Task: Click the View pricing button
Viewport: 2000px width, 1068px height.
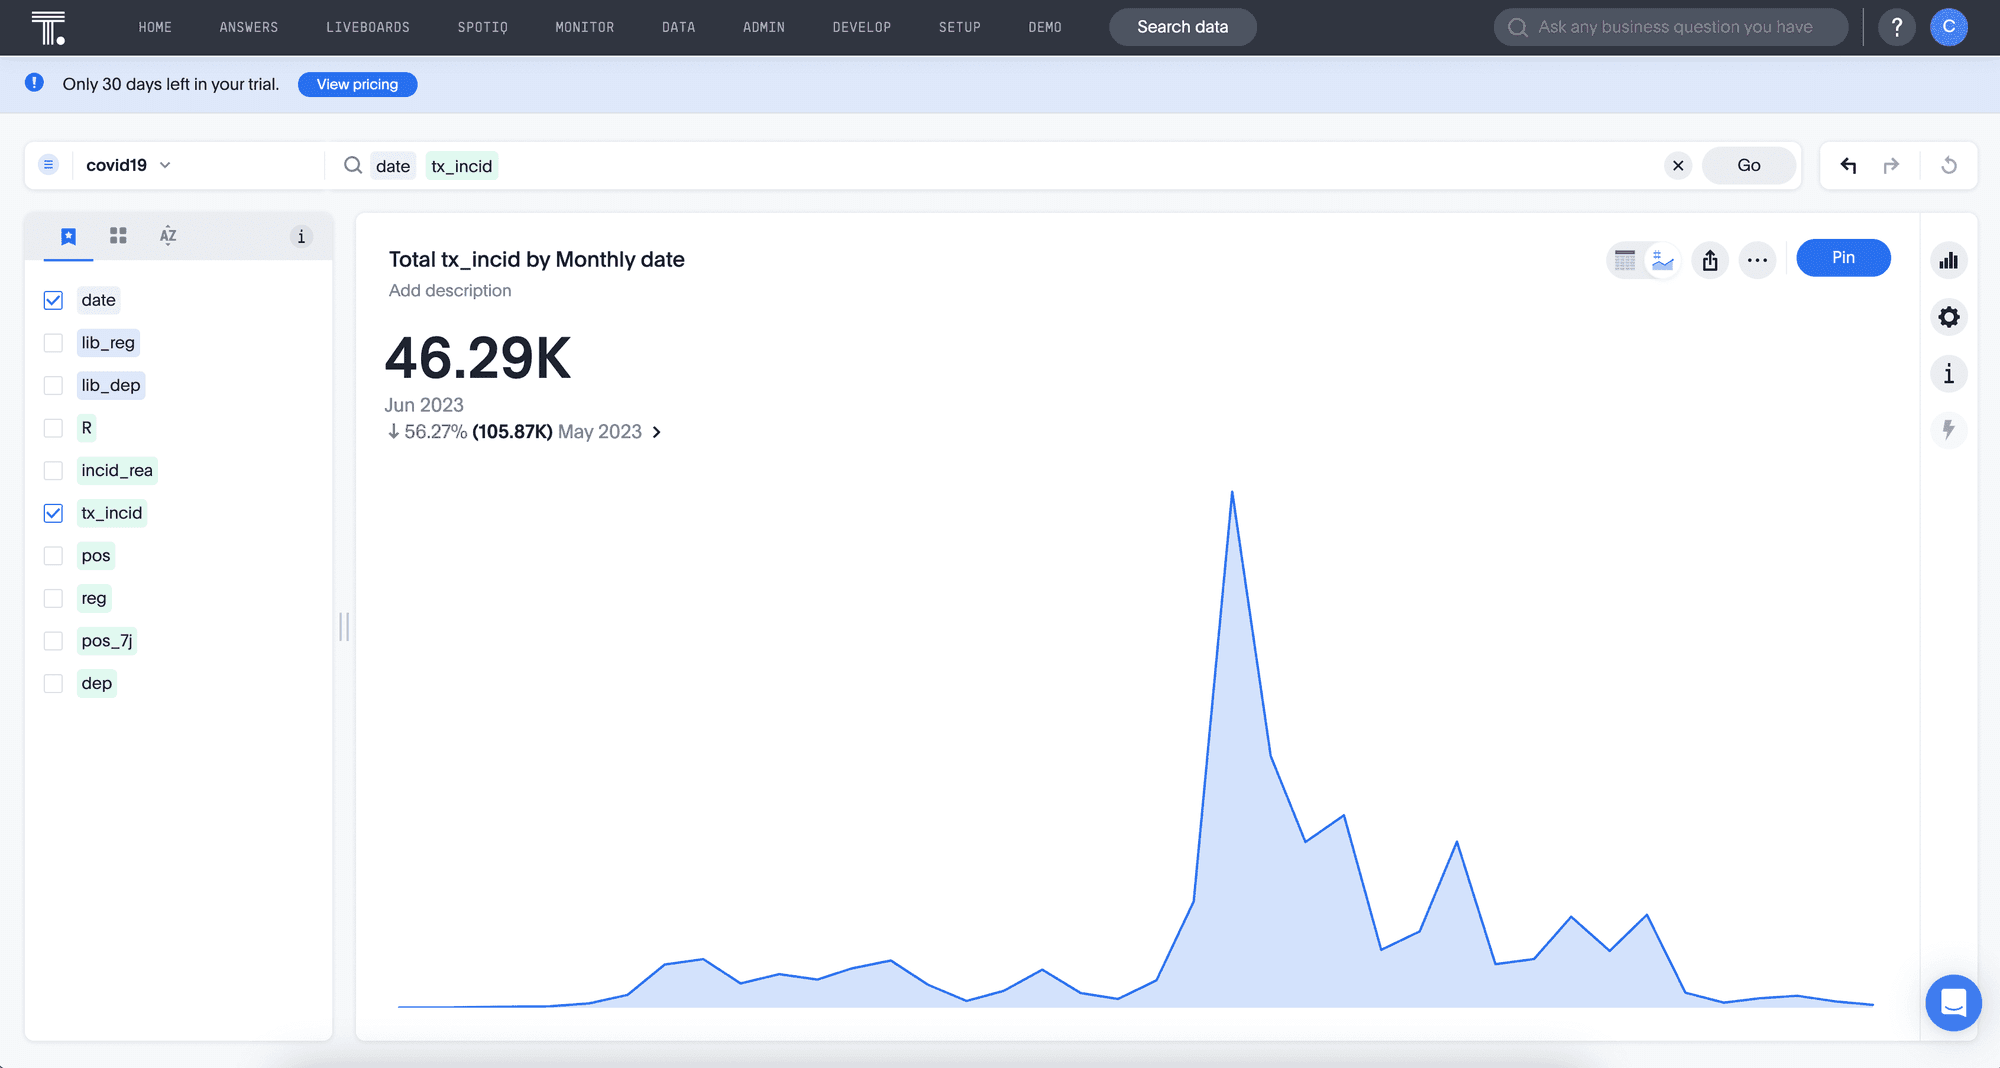Action: [x=357, y=84]
